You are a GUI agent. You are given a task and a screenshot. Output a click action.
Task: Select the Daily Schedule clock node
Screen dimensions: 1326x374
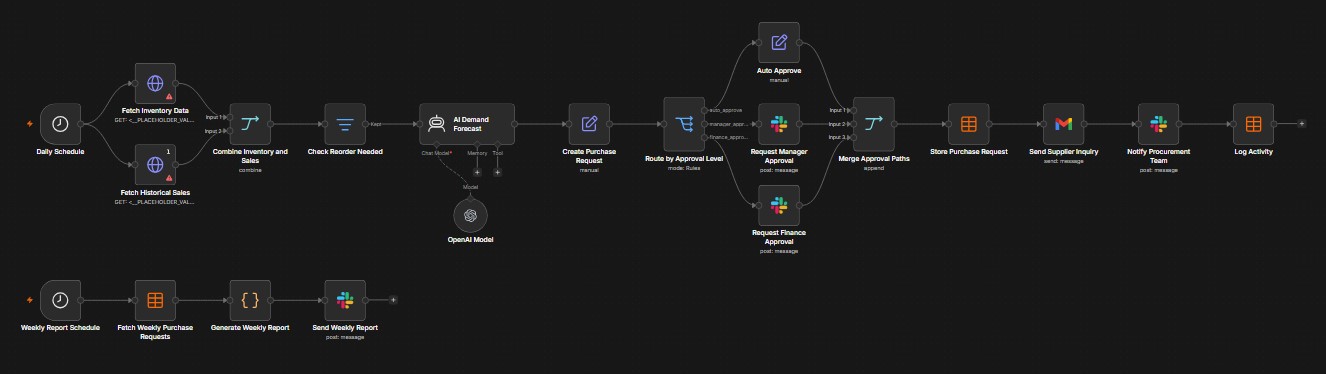tap(60, 124)
